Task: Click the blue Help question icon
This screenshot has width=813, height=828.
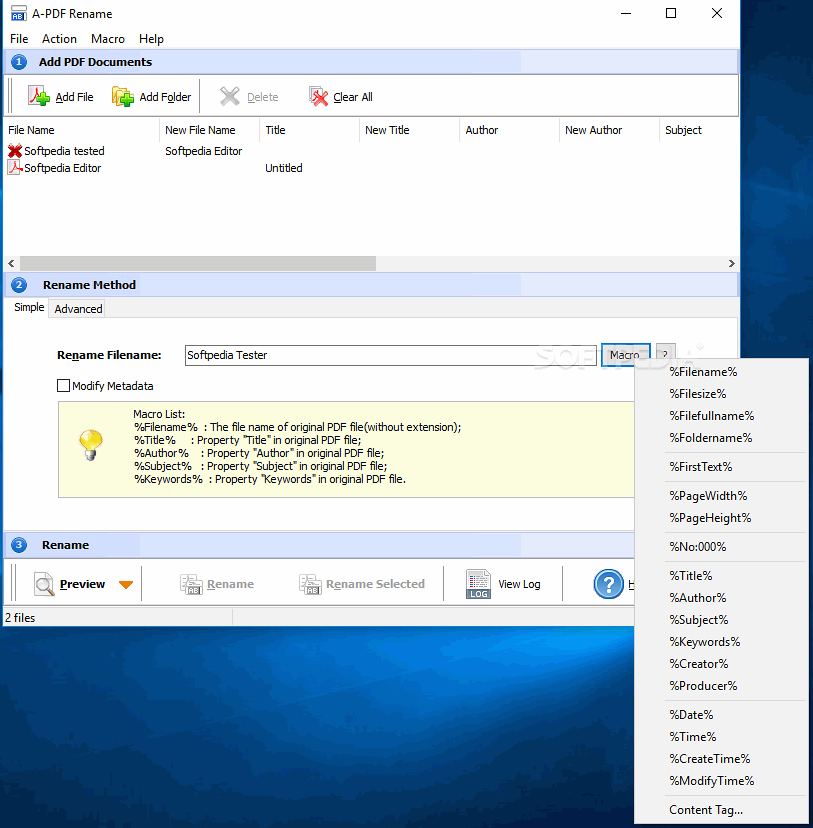Action: 609,584
